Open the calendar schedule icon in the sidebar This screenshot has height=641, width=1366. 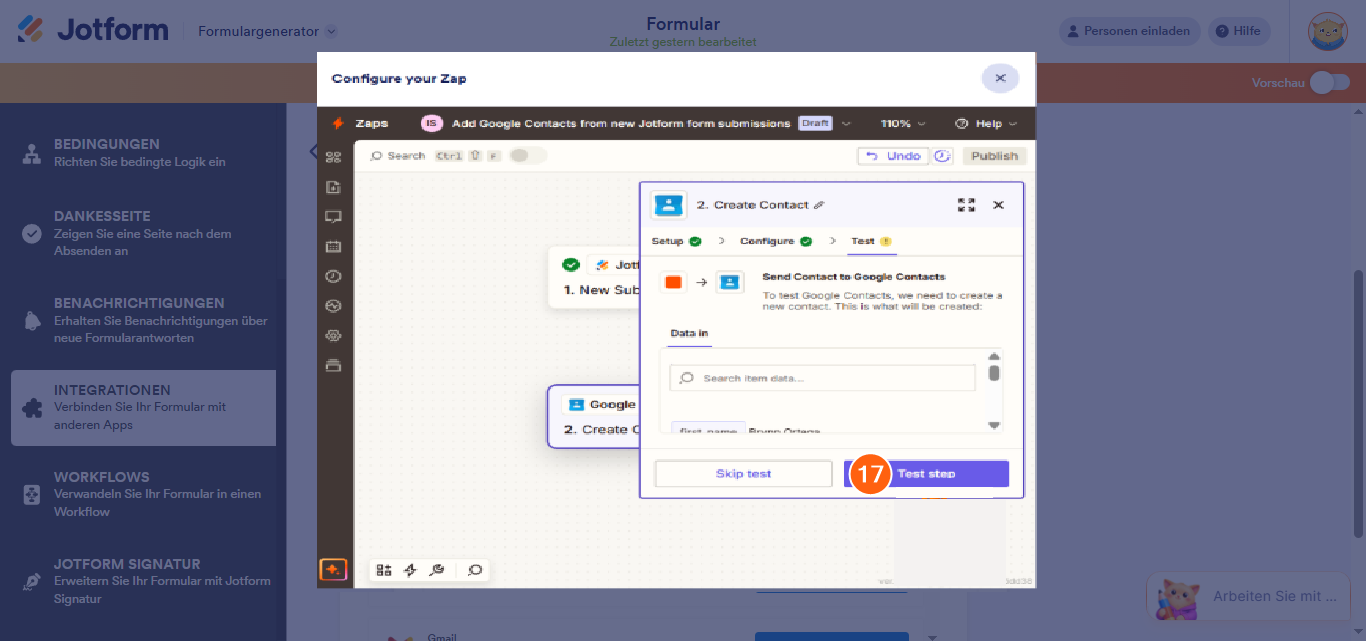333,246
